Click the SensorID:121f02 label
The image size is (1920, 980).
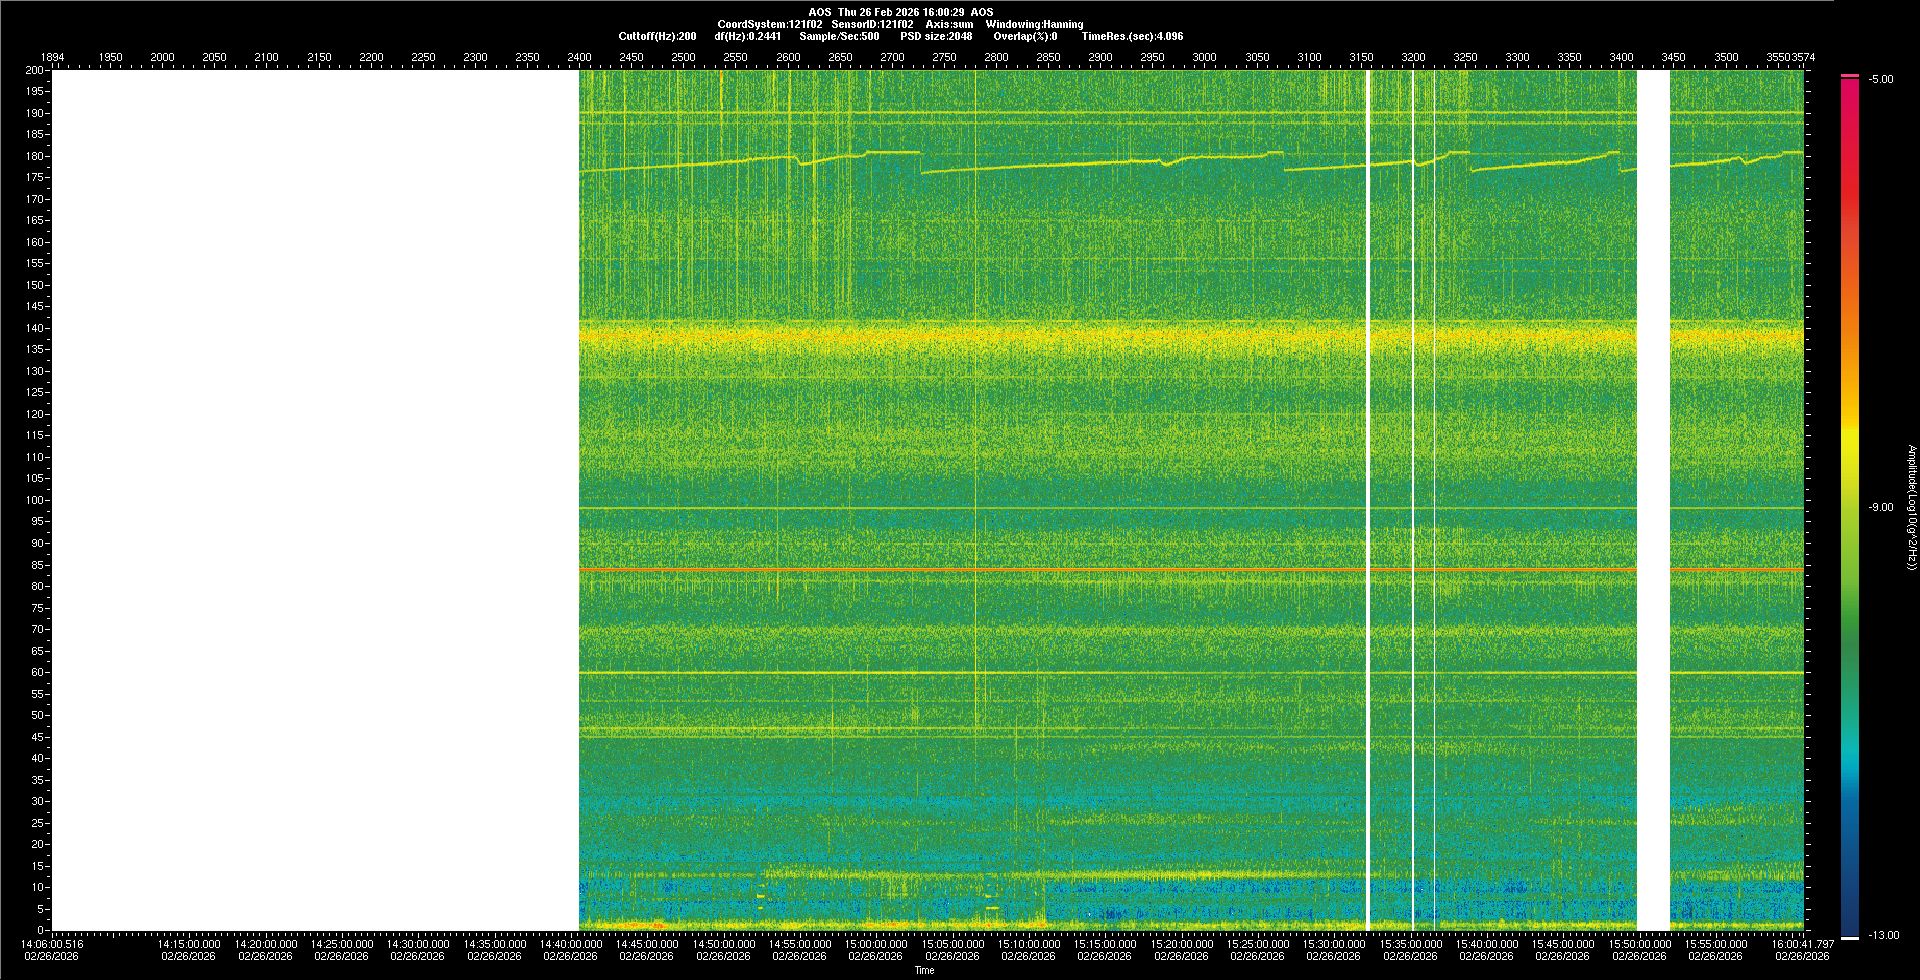(872, 24)
